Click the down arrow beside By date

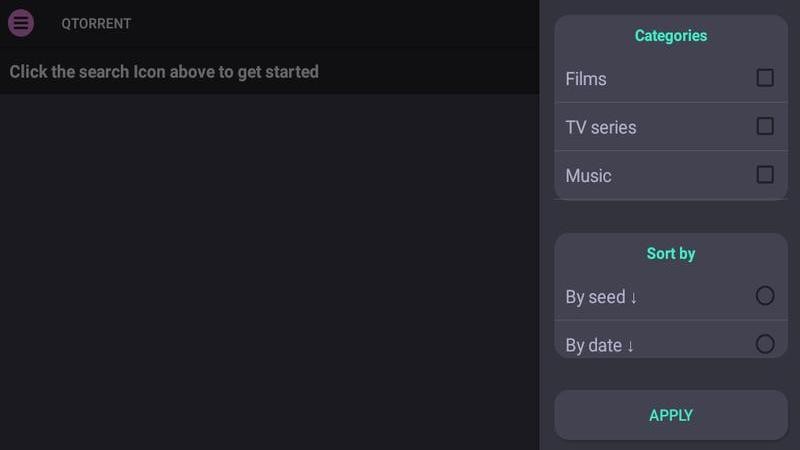tap(631, 345)
